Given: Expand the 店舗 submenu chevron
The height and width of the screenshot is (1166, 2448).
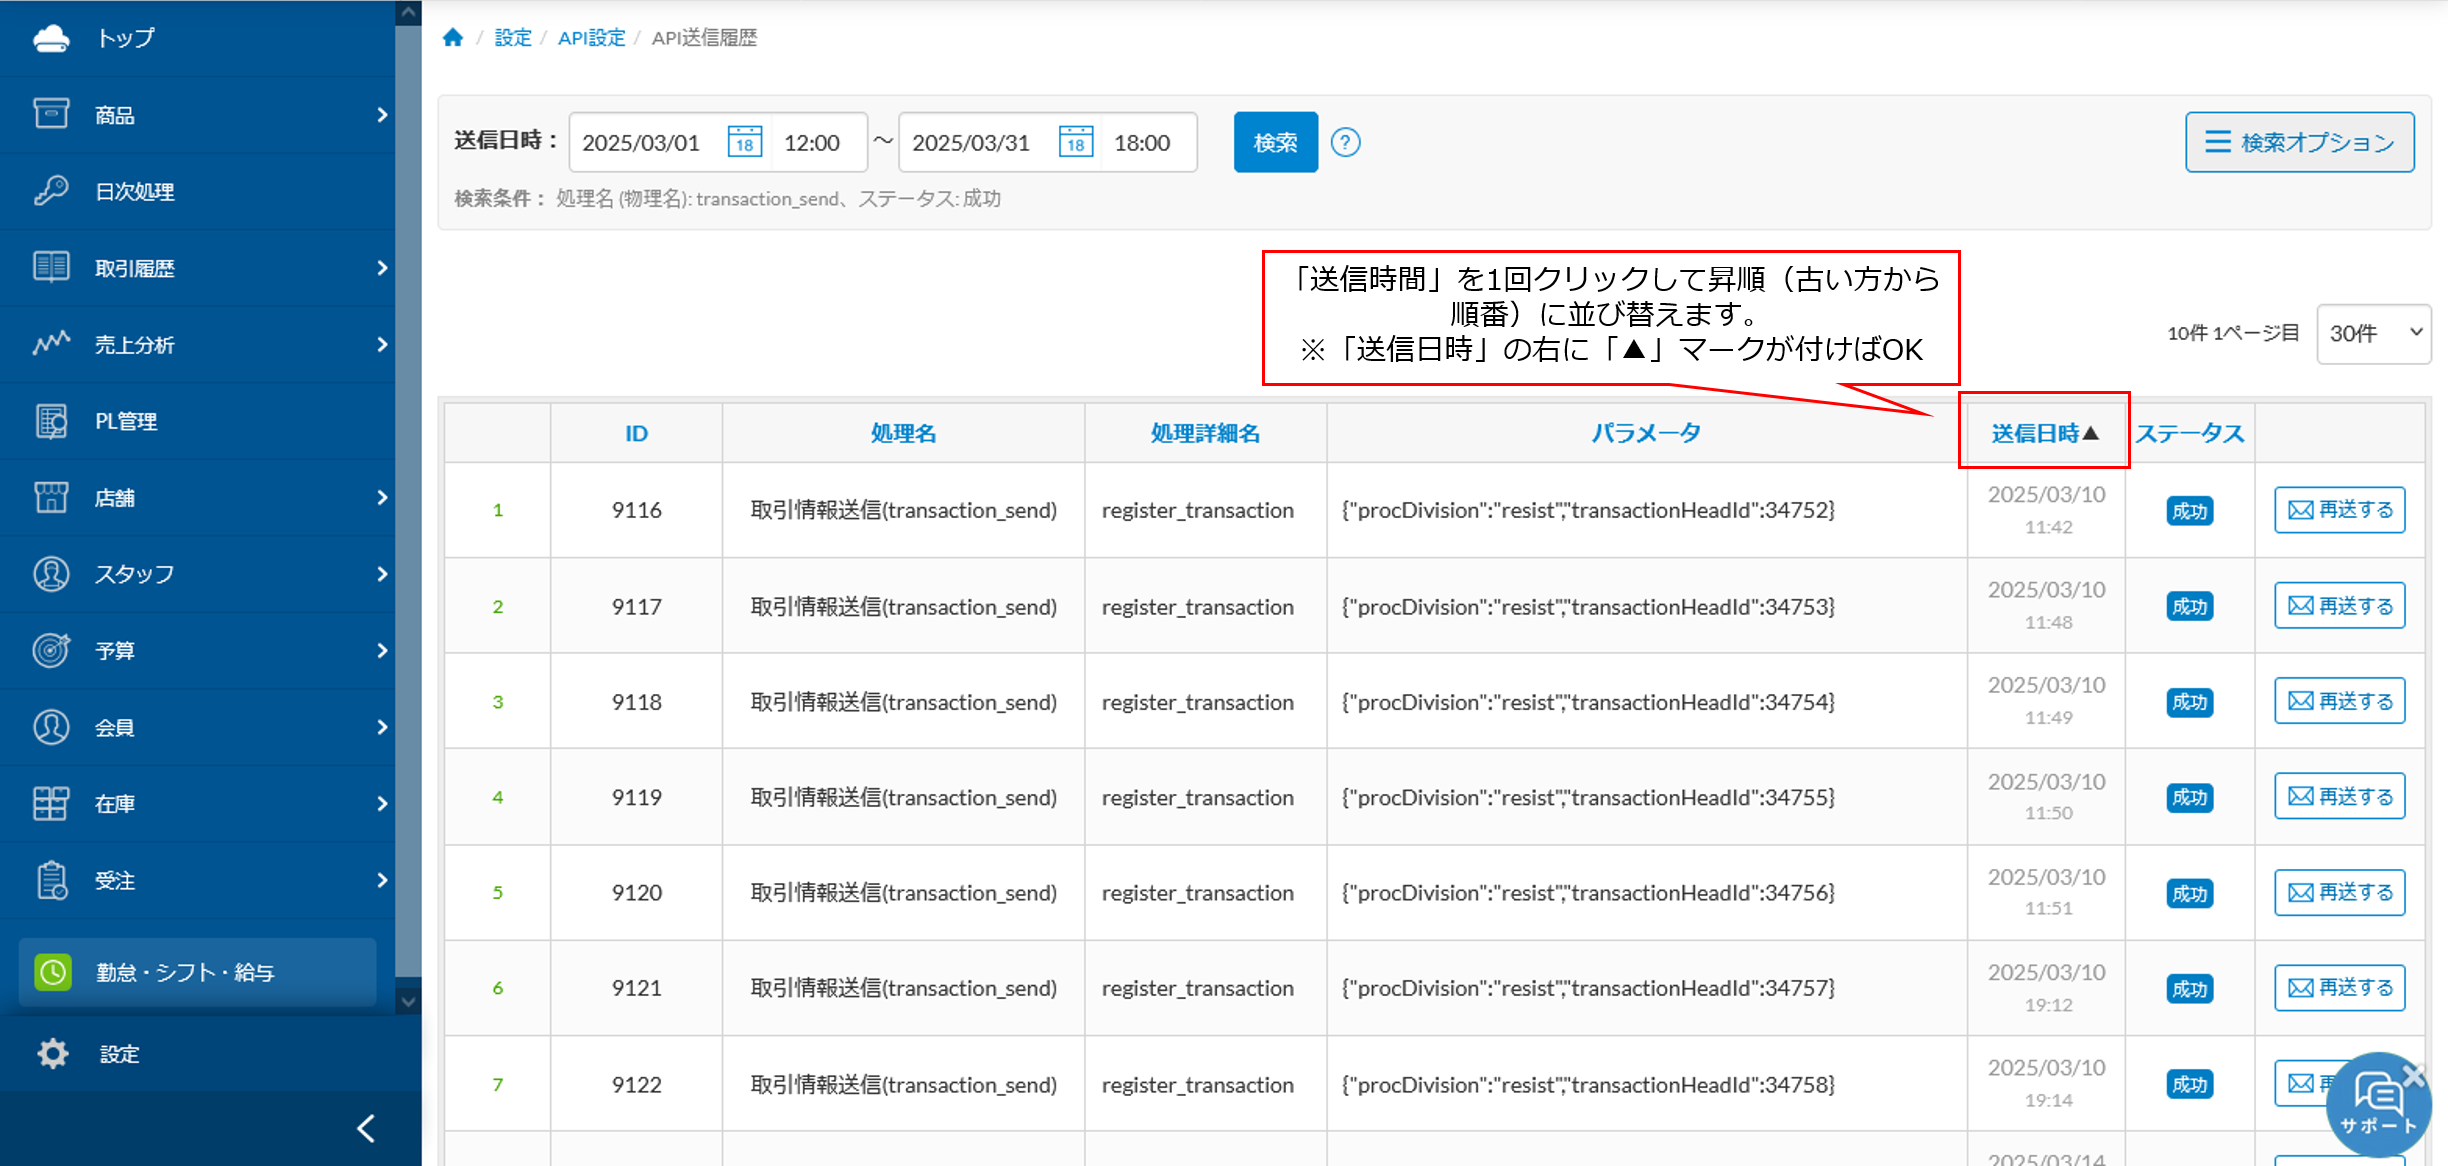Looking at the screenshot, I should 383,497.
